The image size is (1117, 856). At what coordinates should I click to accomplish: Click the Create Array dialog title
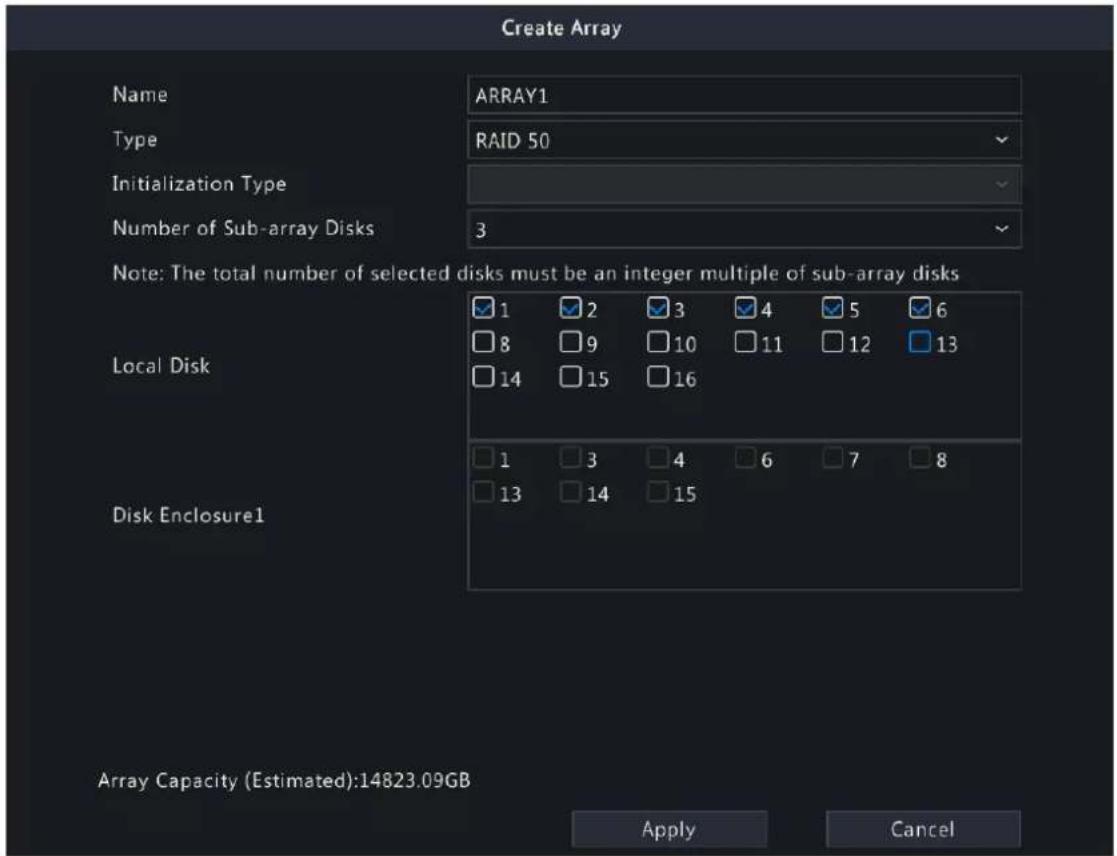click(561, 28)
